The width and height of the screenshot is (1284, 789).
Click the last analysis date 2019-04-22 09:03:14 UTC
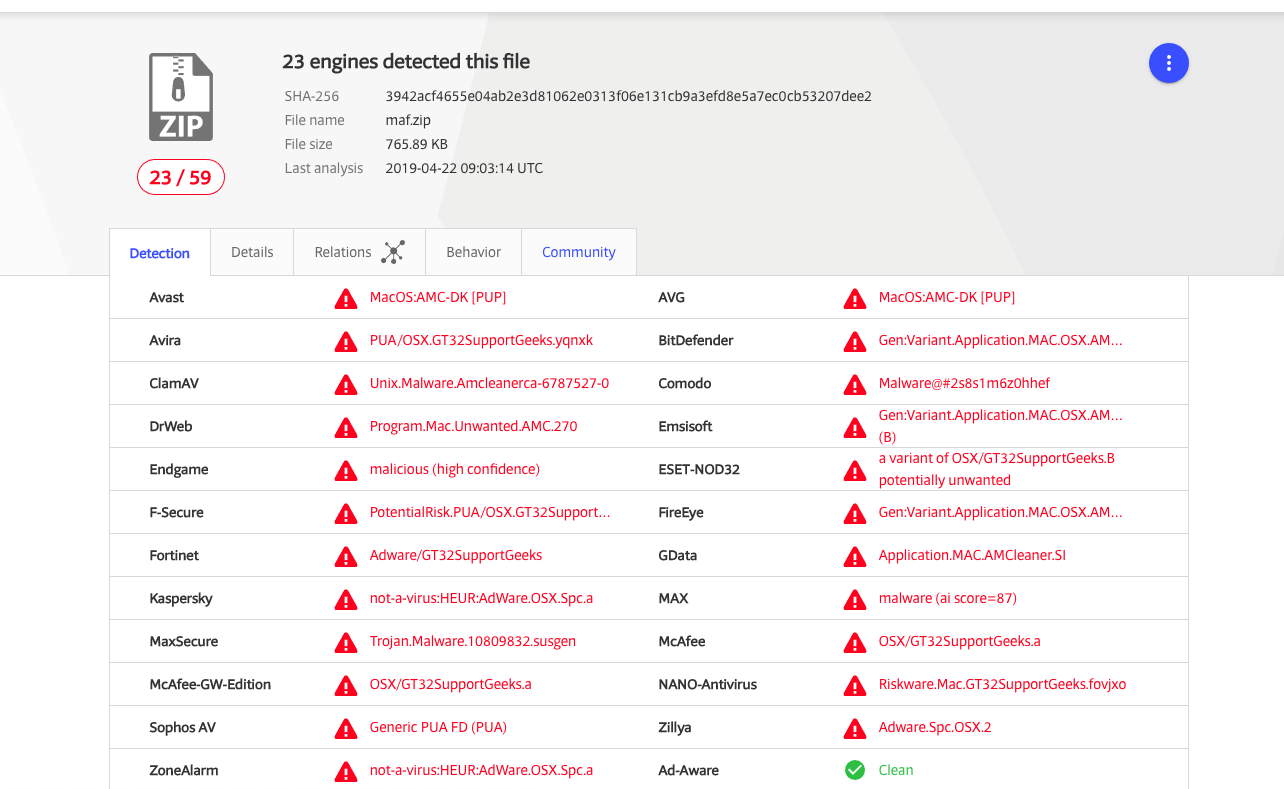[x=464, y=168]
